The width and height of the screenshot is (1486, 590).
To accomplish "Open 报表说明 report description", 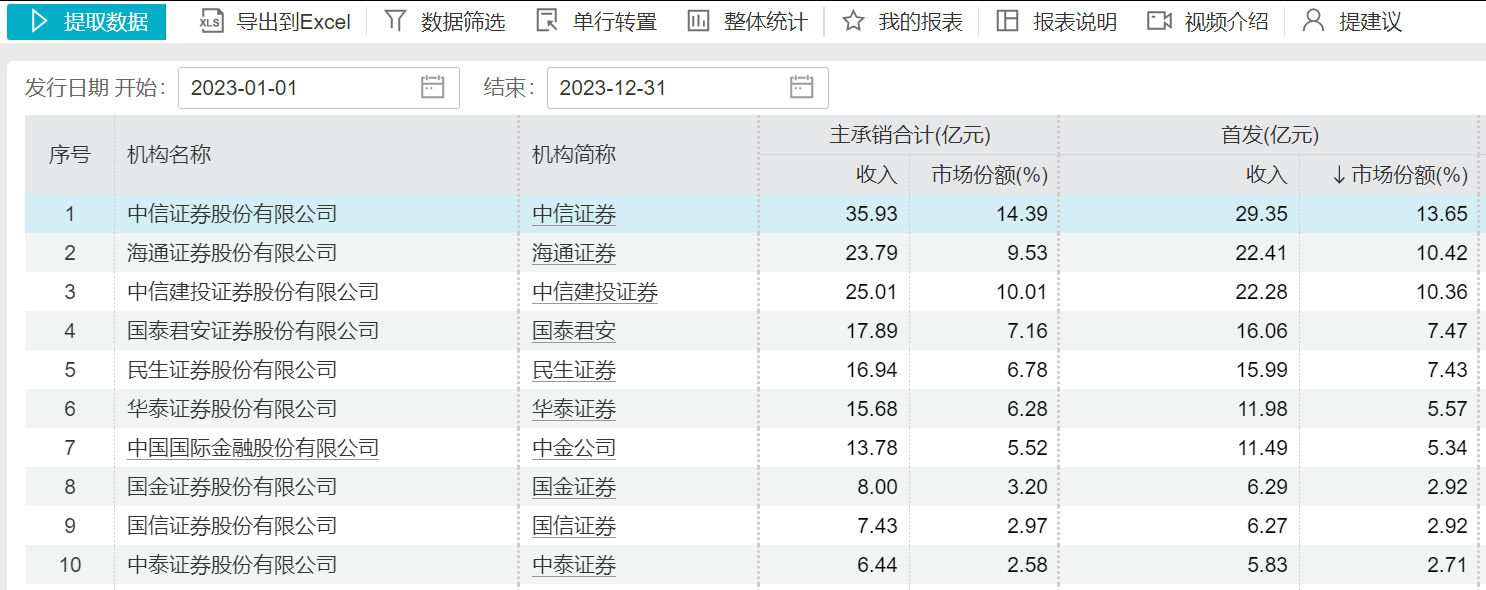I will tap(1075, 22).
